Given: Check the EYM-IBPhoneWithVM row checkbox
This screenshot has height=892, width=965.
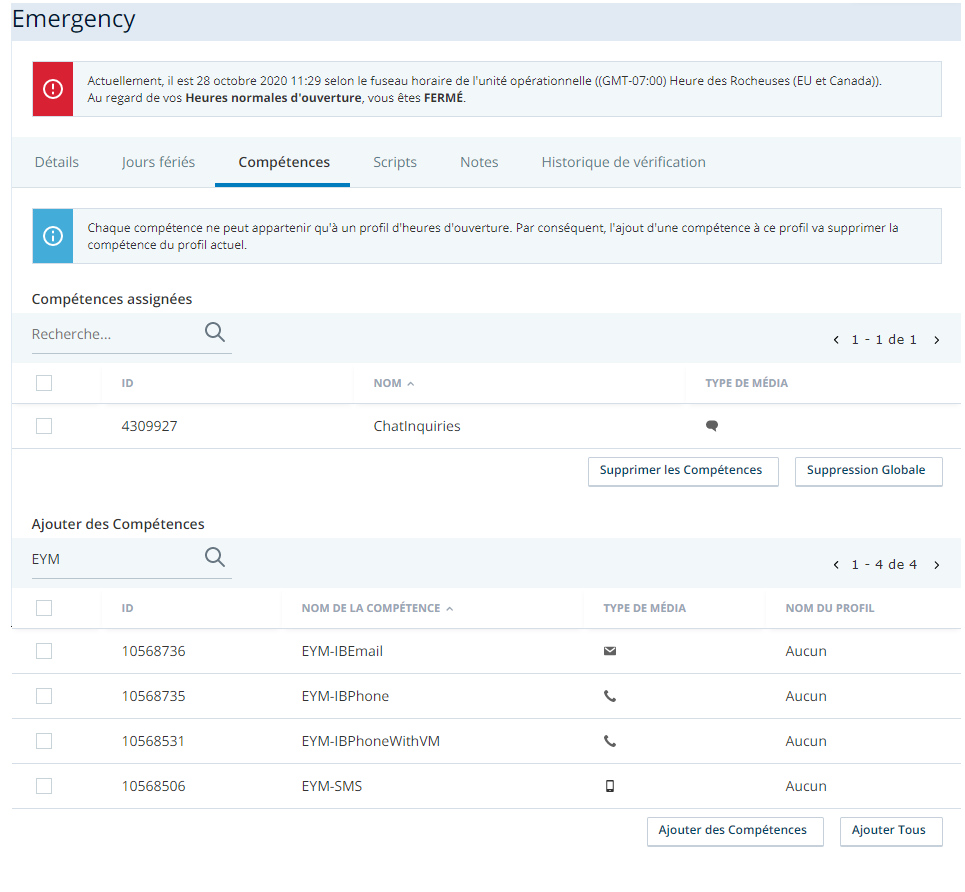Looking at the screenshot, I should pos(44,741).
